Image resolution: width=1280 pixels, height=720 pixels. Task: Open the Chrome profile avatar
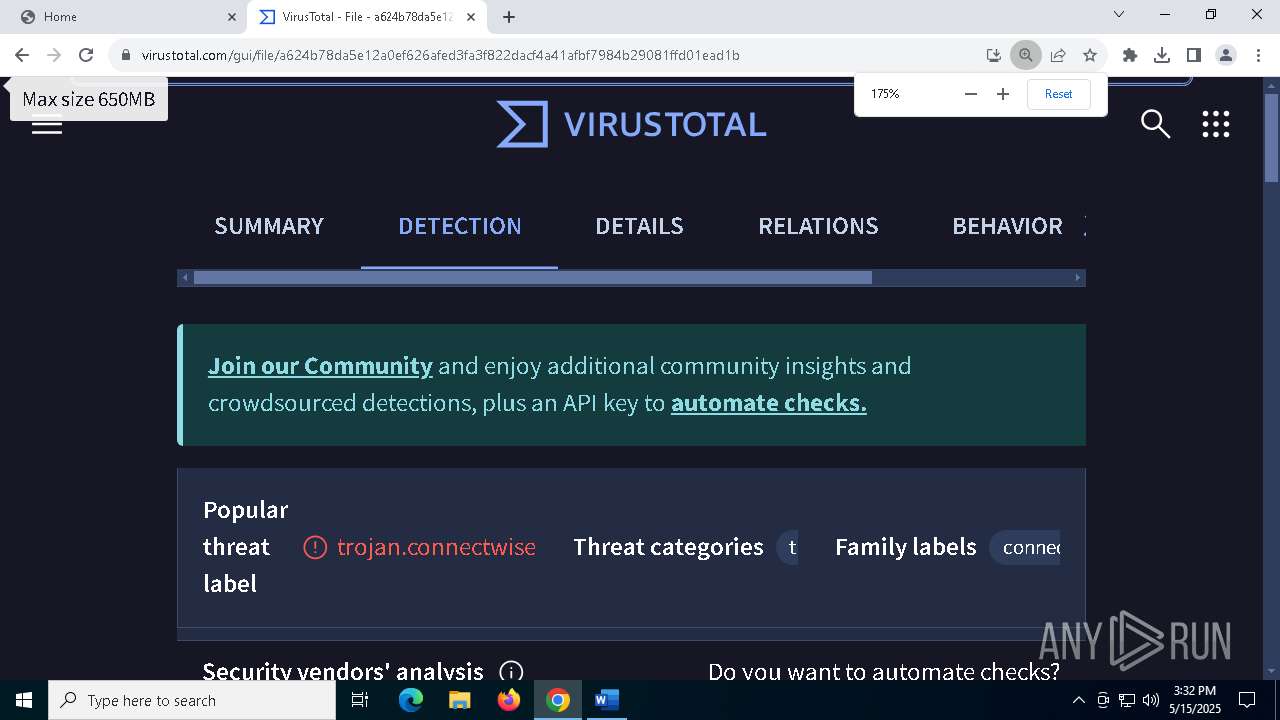tap(1226, 55)
